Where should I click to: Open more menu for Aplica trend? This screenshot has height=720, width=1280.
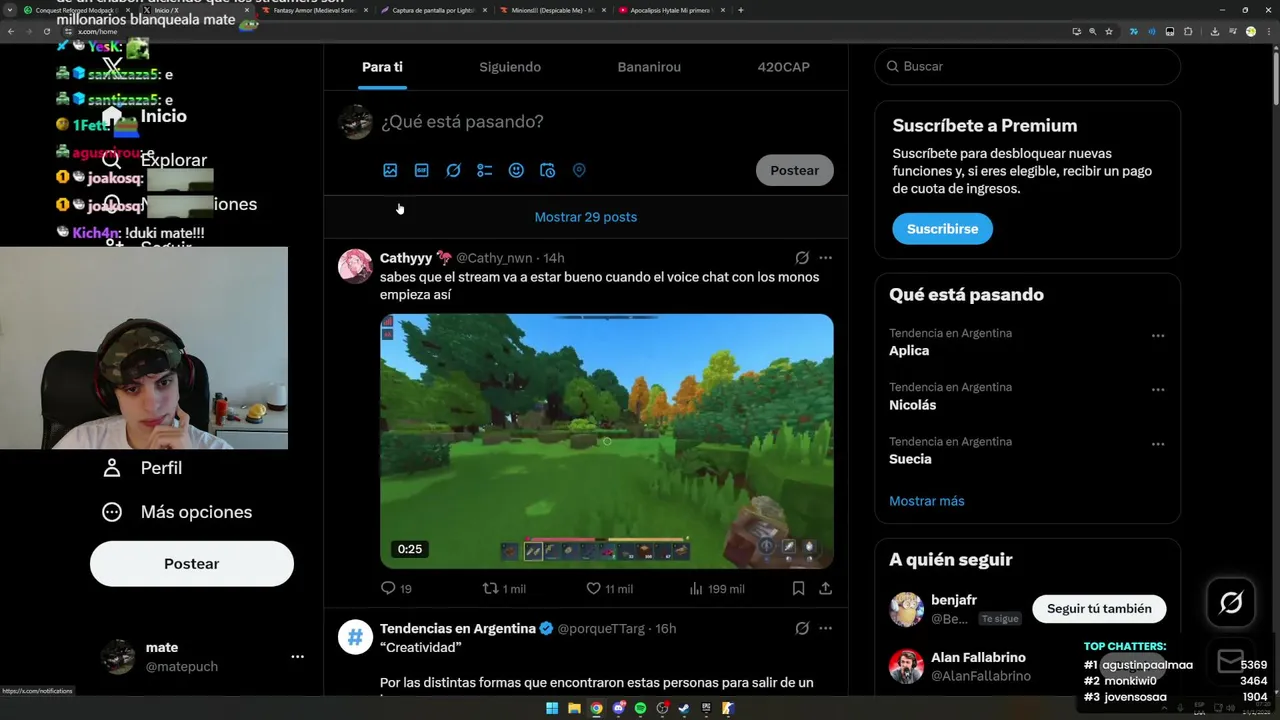point(1158,336)
